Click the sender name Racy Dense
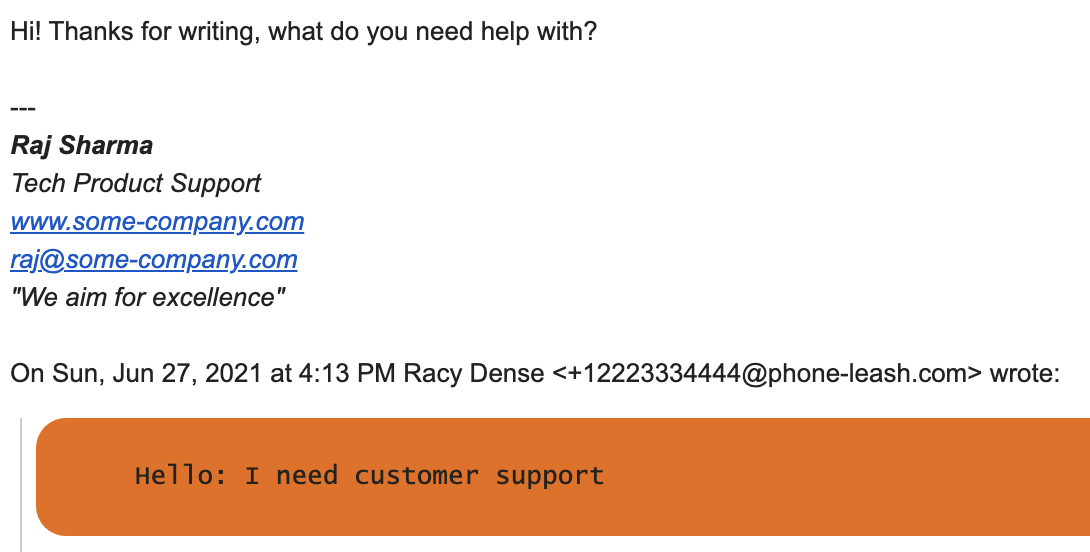The image size is (1090, 552). click(473, 373)
